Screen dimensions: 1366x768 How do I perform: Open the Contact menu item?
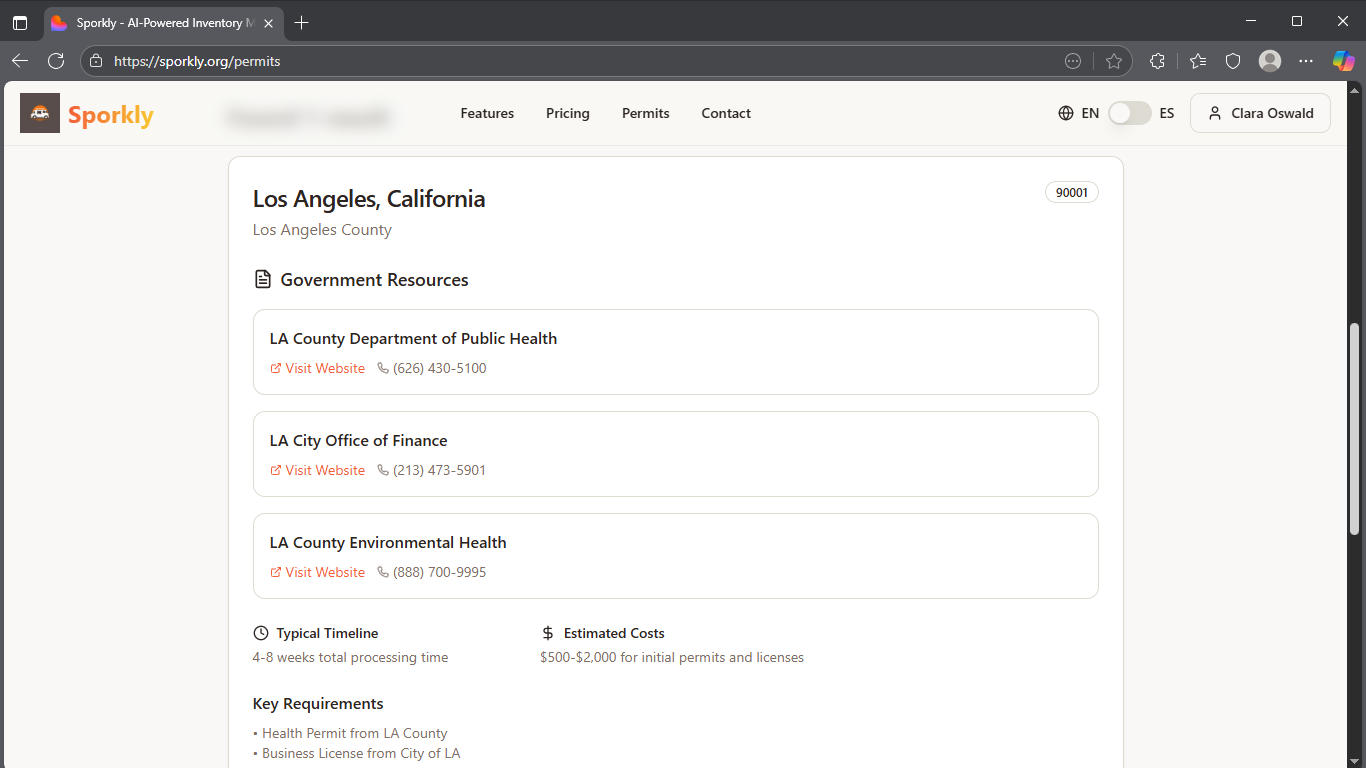pos(726,113)
